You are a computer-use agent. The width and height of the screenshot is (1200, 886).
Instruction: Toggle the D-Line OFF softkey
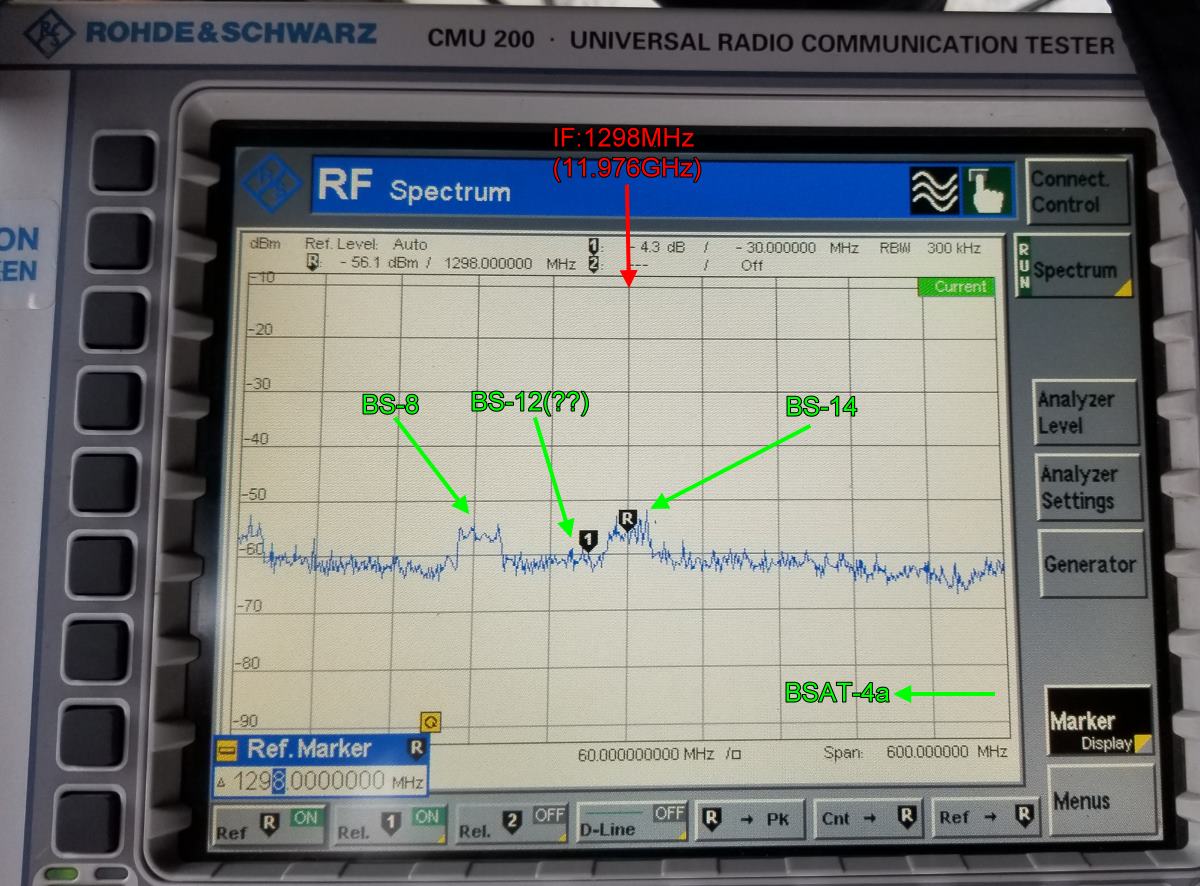[x=631, y=823]
